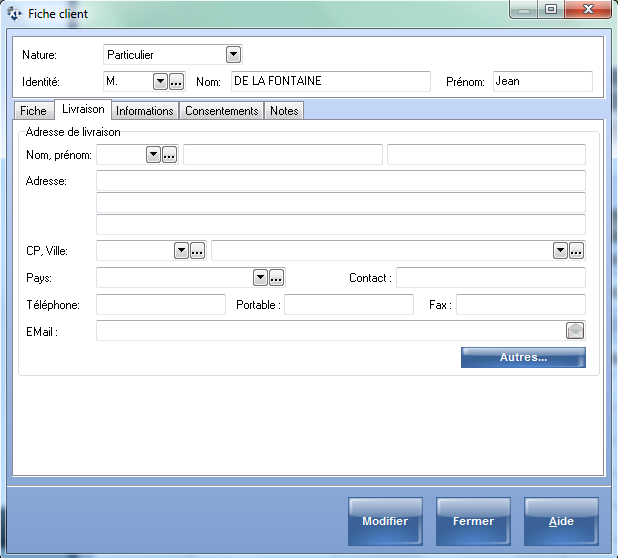
Task: Click the Fermer button
Action: coord(473,521)
